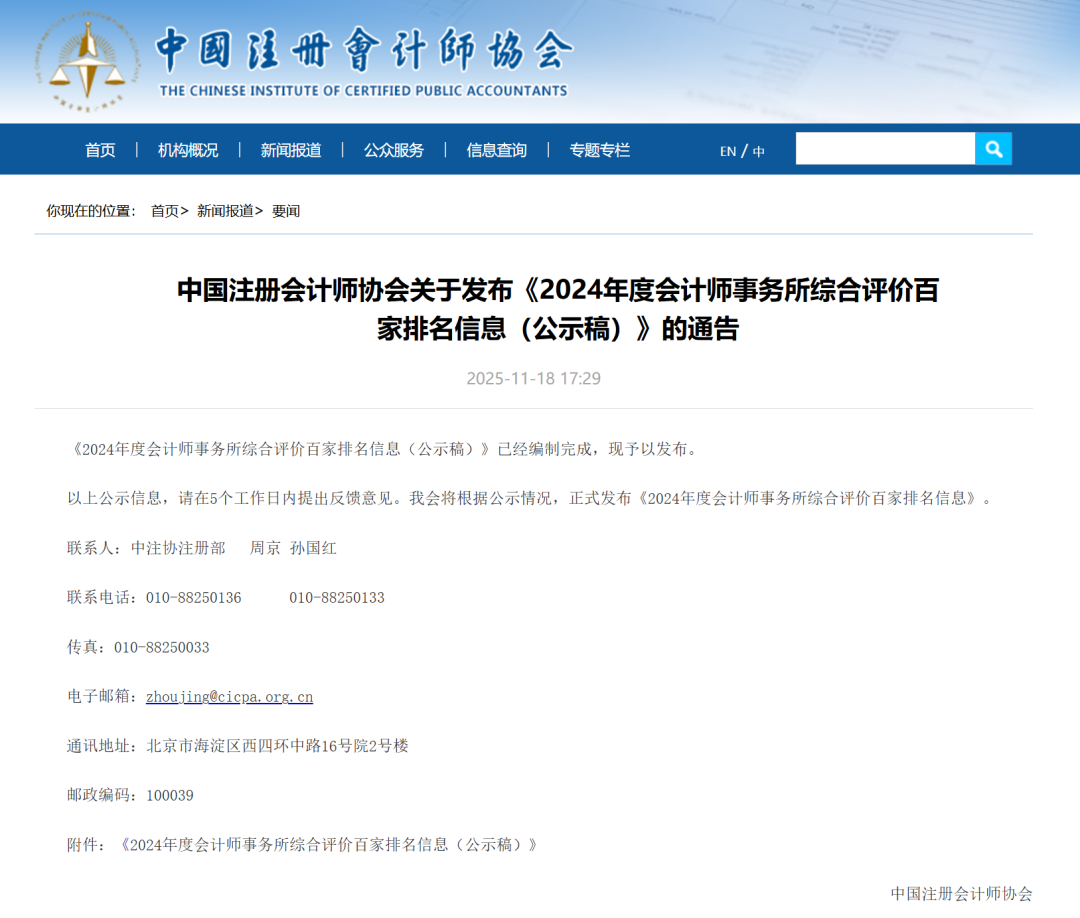
Task: Click the signature 中国注册会计师协会 at bottom right
Action: (962, 894)
